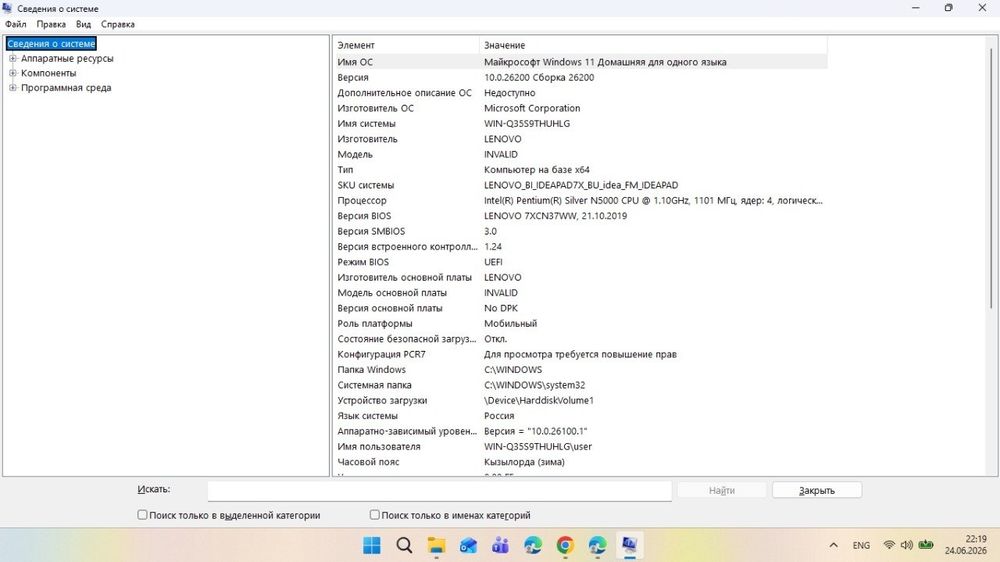Expand the Программная среда node
Screen dimensions: 1000x562
click(x=13, y=87)
